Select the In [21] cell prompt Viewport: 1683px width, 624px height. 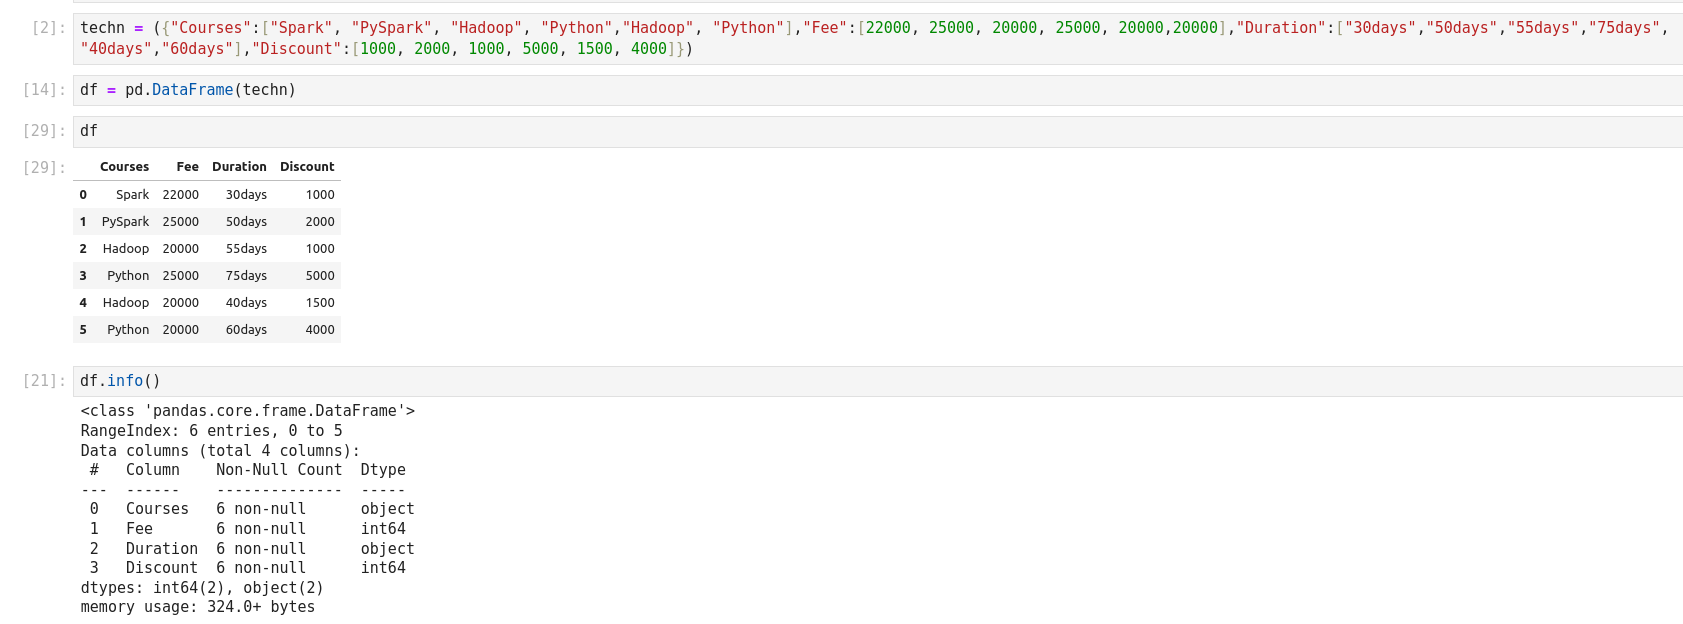[x=44, y=381]
